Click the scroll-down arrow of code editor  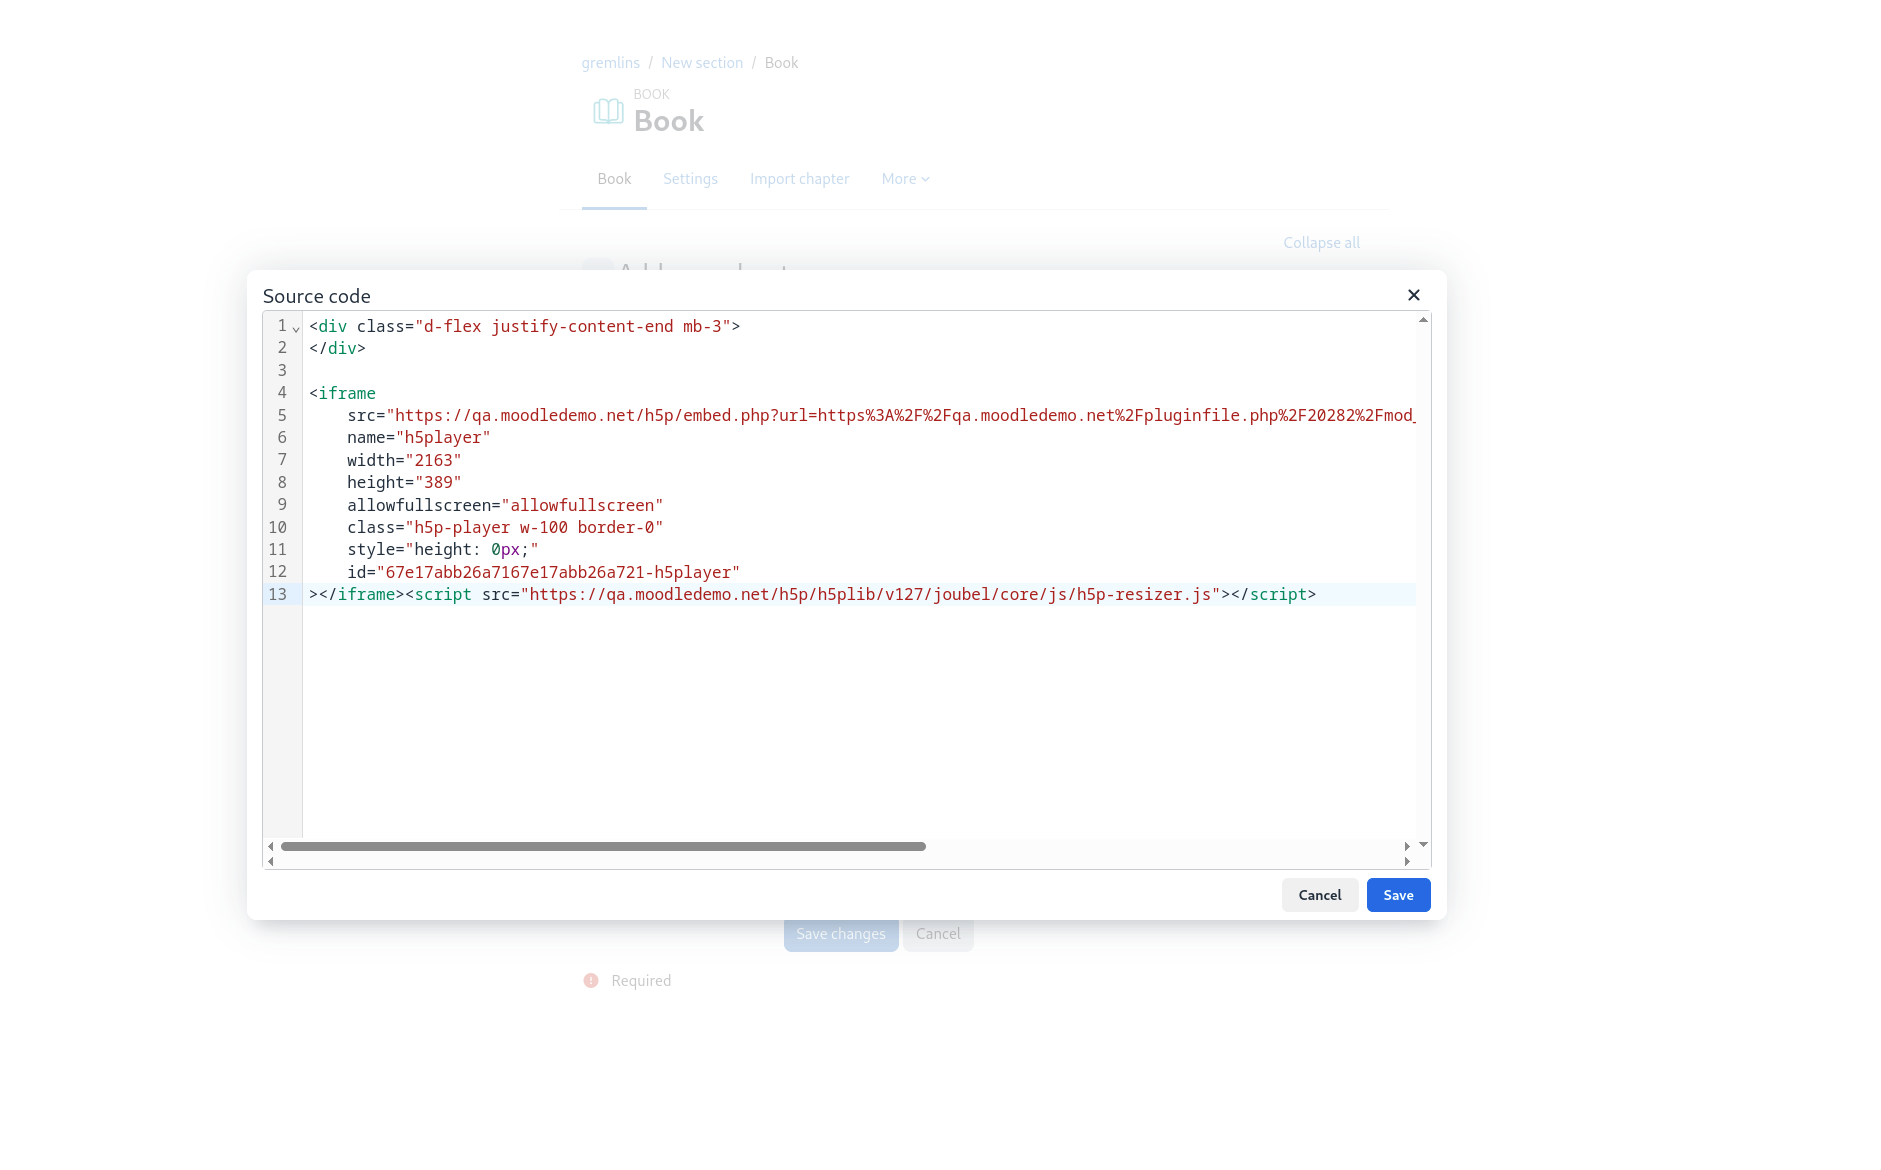point(1423,845)
